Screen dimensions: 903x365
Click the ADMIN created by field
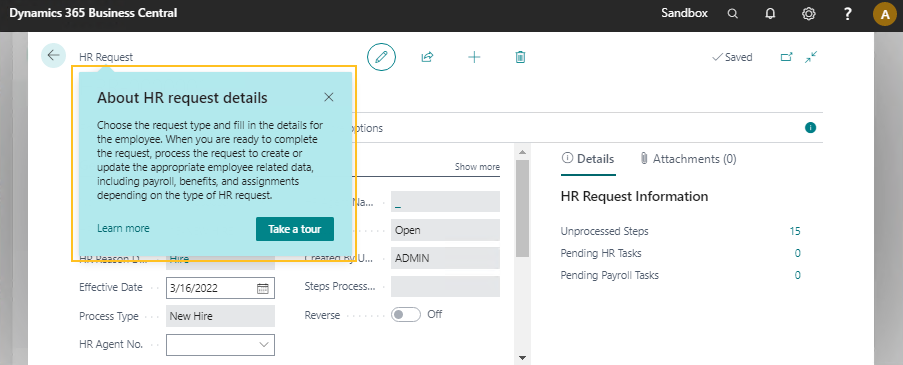[x=445, y=258]
